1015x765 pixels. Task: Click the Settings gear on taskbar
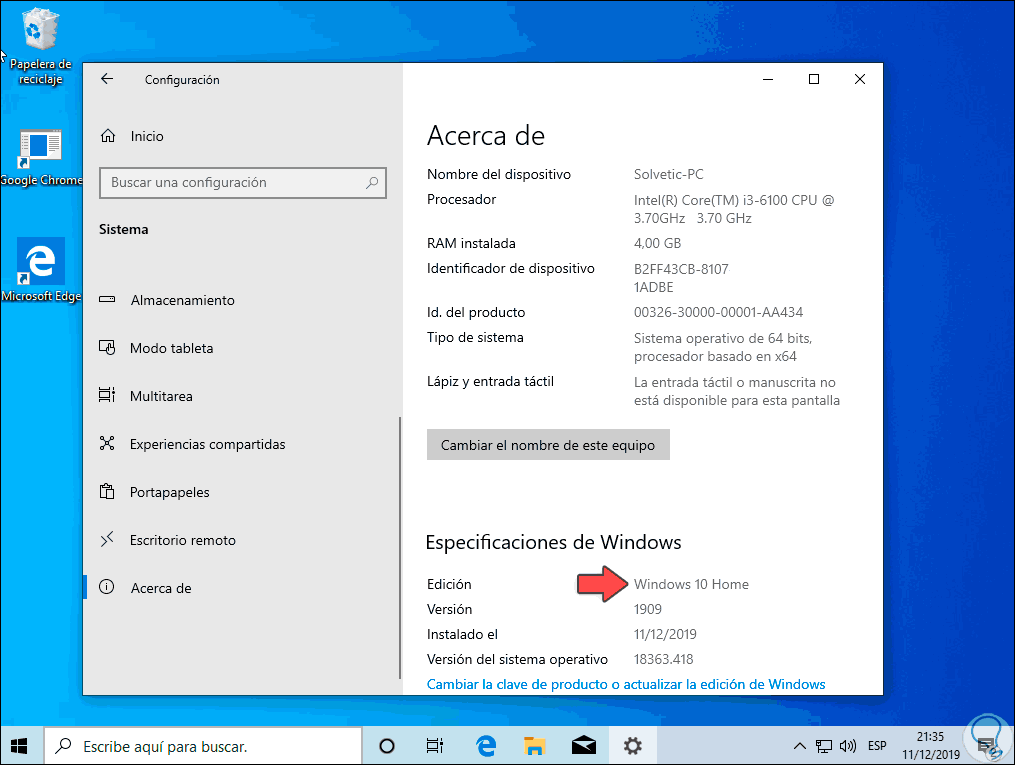tap(632, 746)
